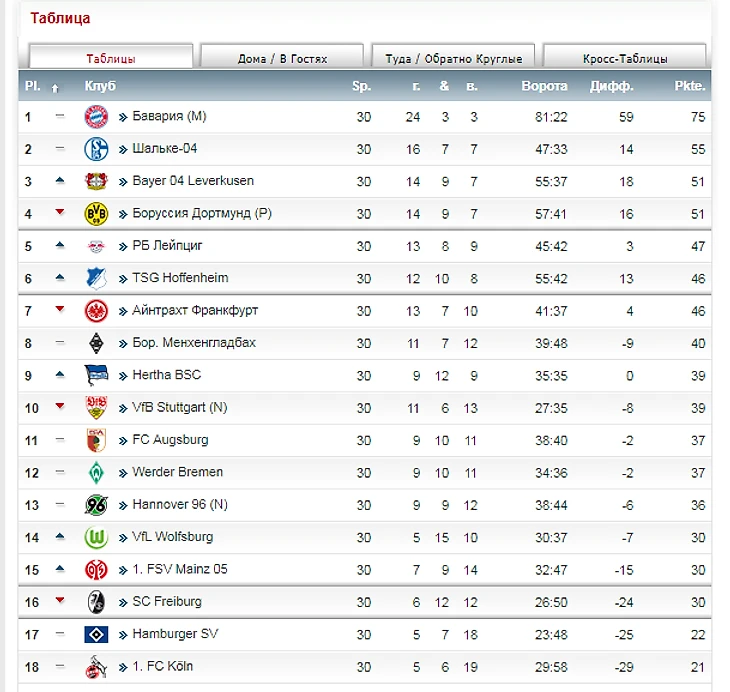
Task: Click the RB Leipzig club logo
Action: [x=95, y=246]
